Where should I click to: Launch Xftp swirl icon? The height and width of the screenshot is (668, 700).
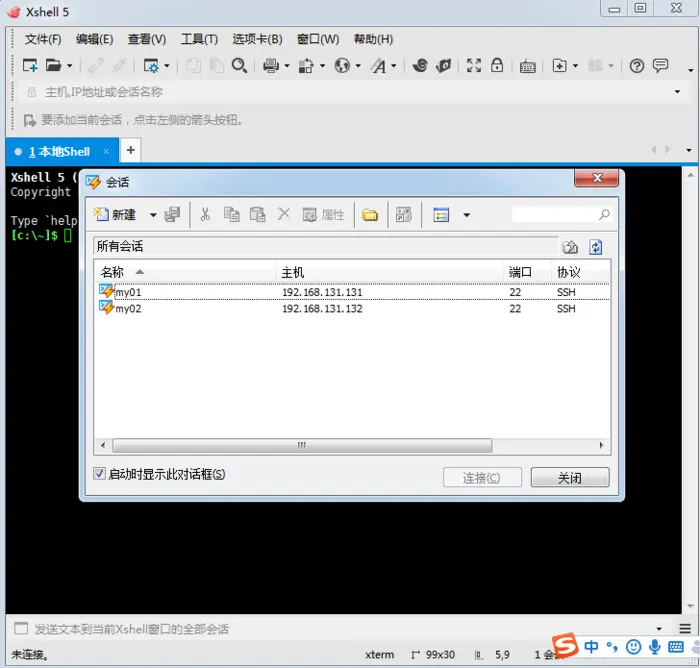[x=420, y=66]
